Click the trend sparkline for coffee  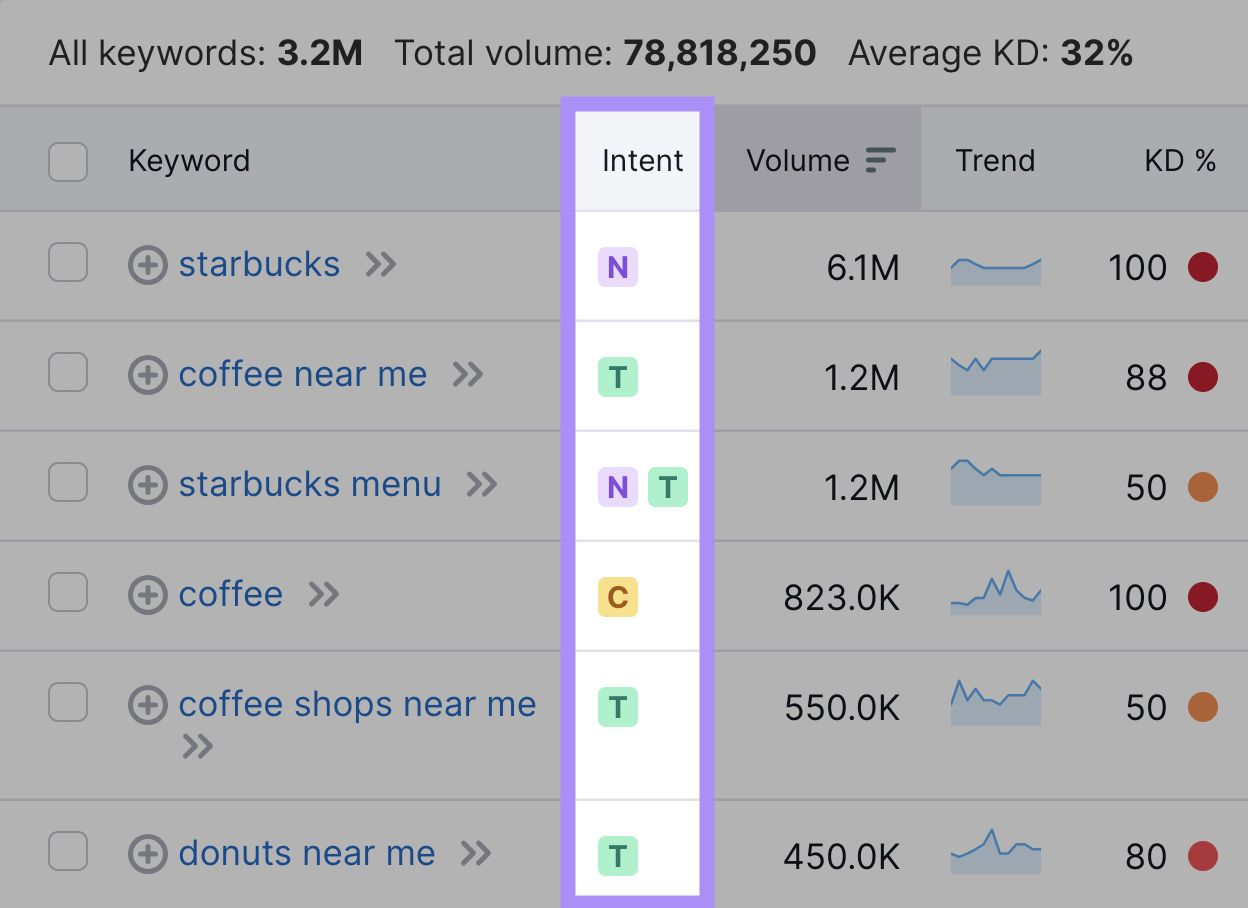(x=995, y=596)
